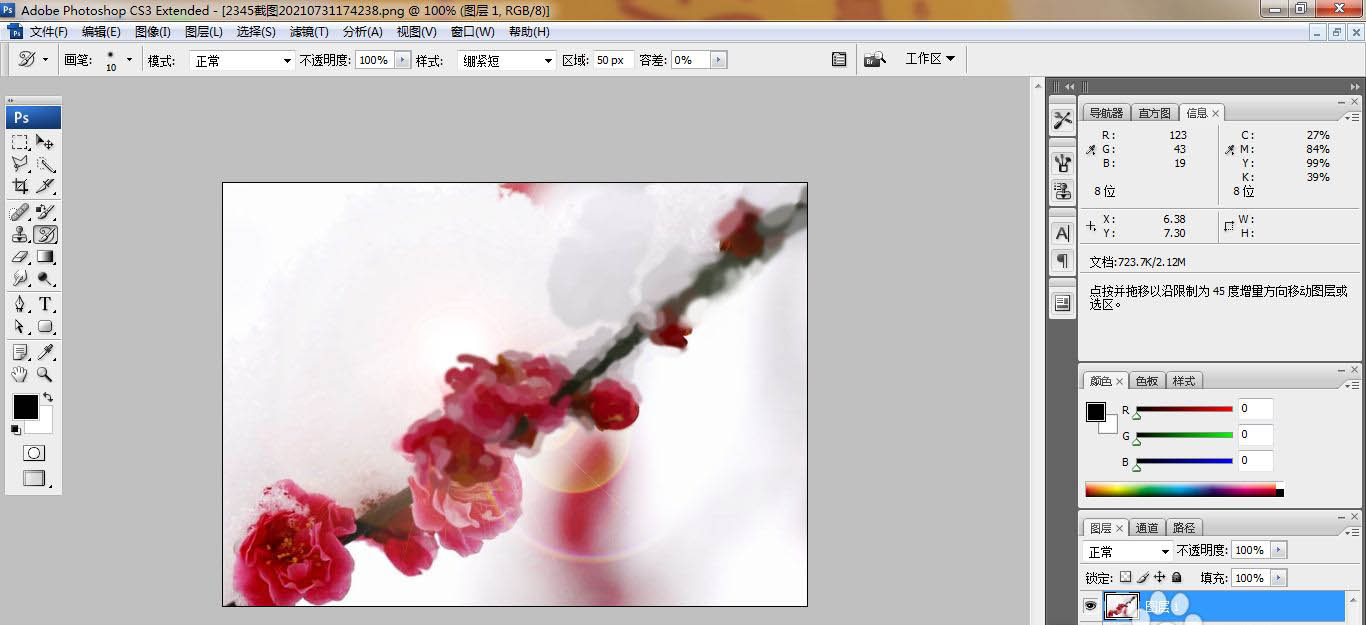Open the brush picker dropdown arrow
This screenshot has height=625, width=1366.
point(129,60)
